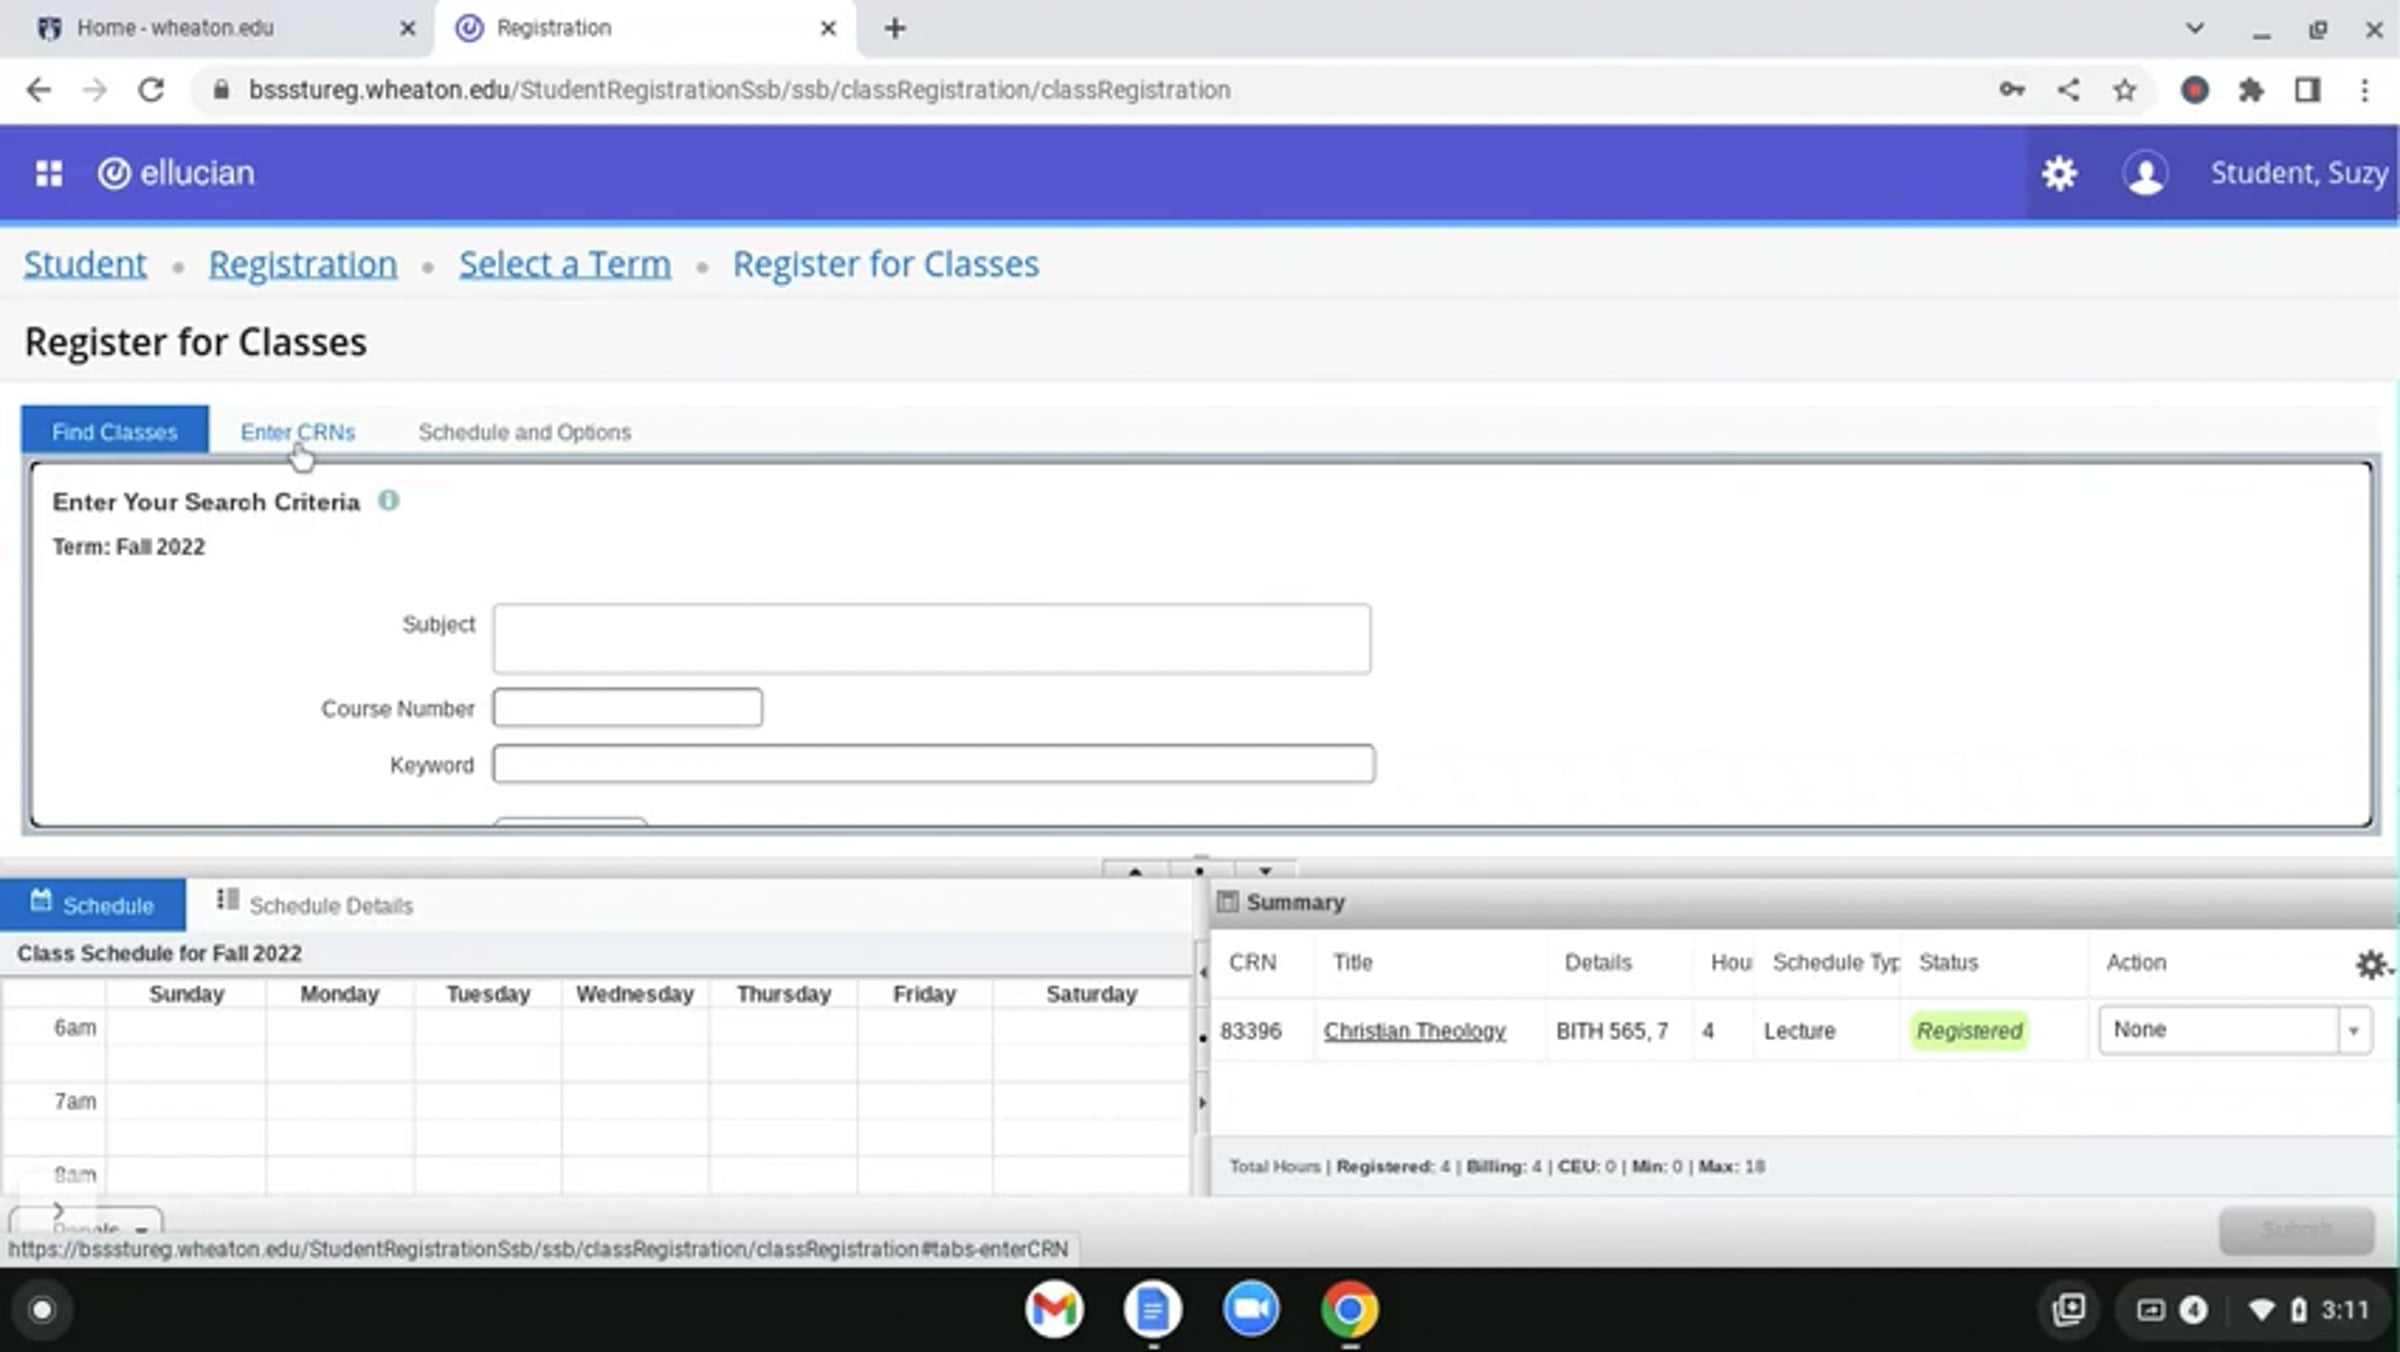
Task: Switch to the Enter CRNs tab
Action: [x=298, y=432]
